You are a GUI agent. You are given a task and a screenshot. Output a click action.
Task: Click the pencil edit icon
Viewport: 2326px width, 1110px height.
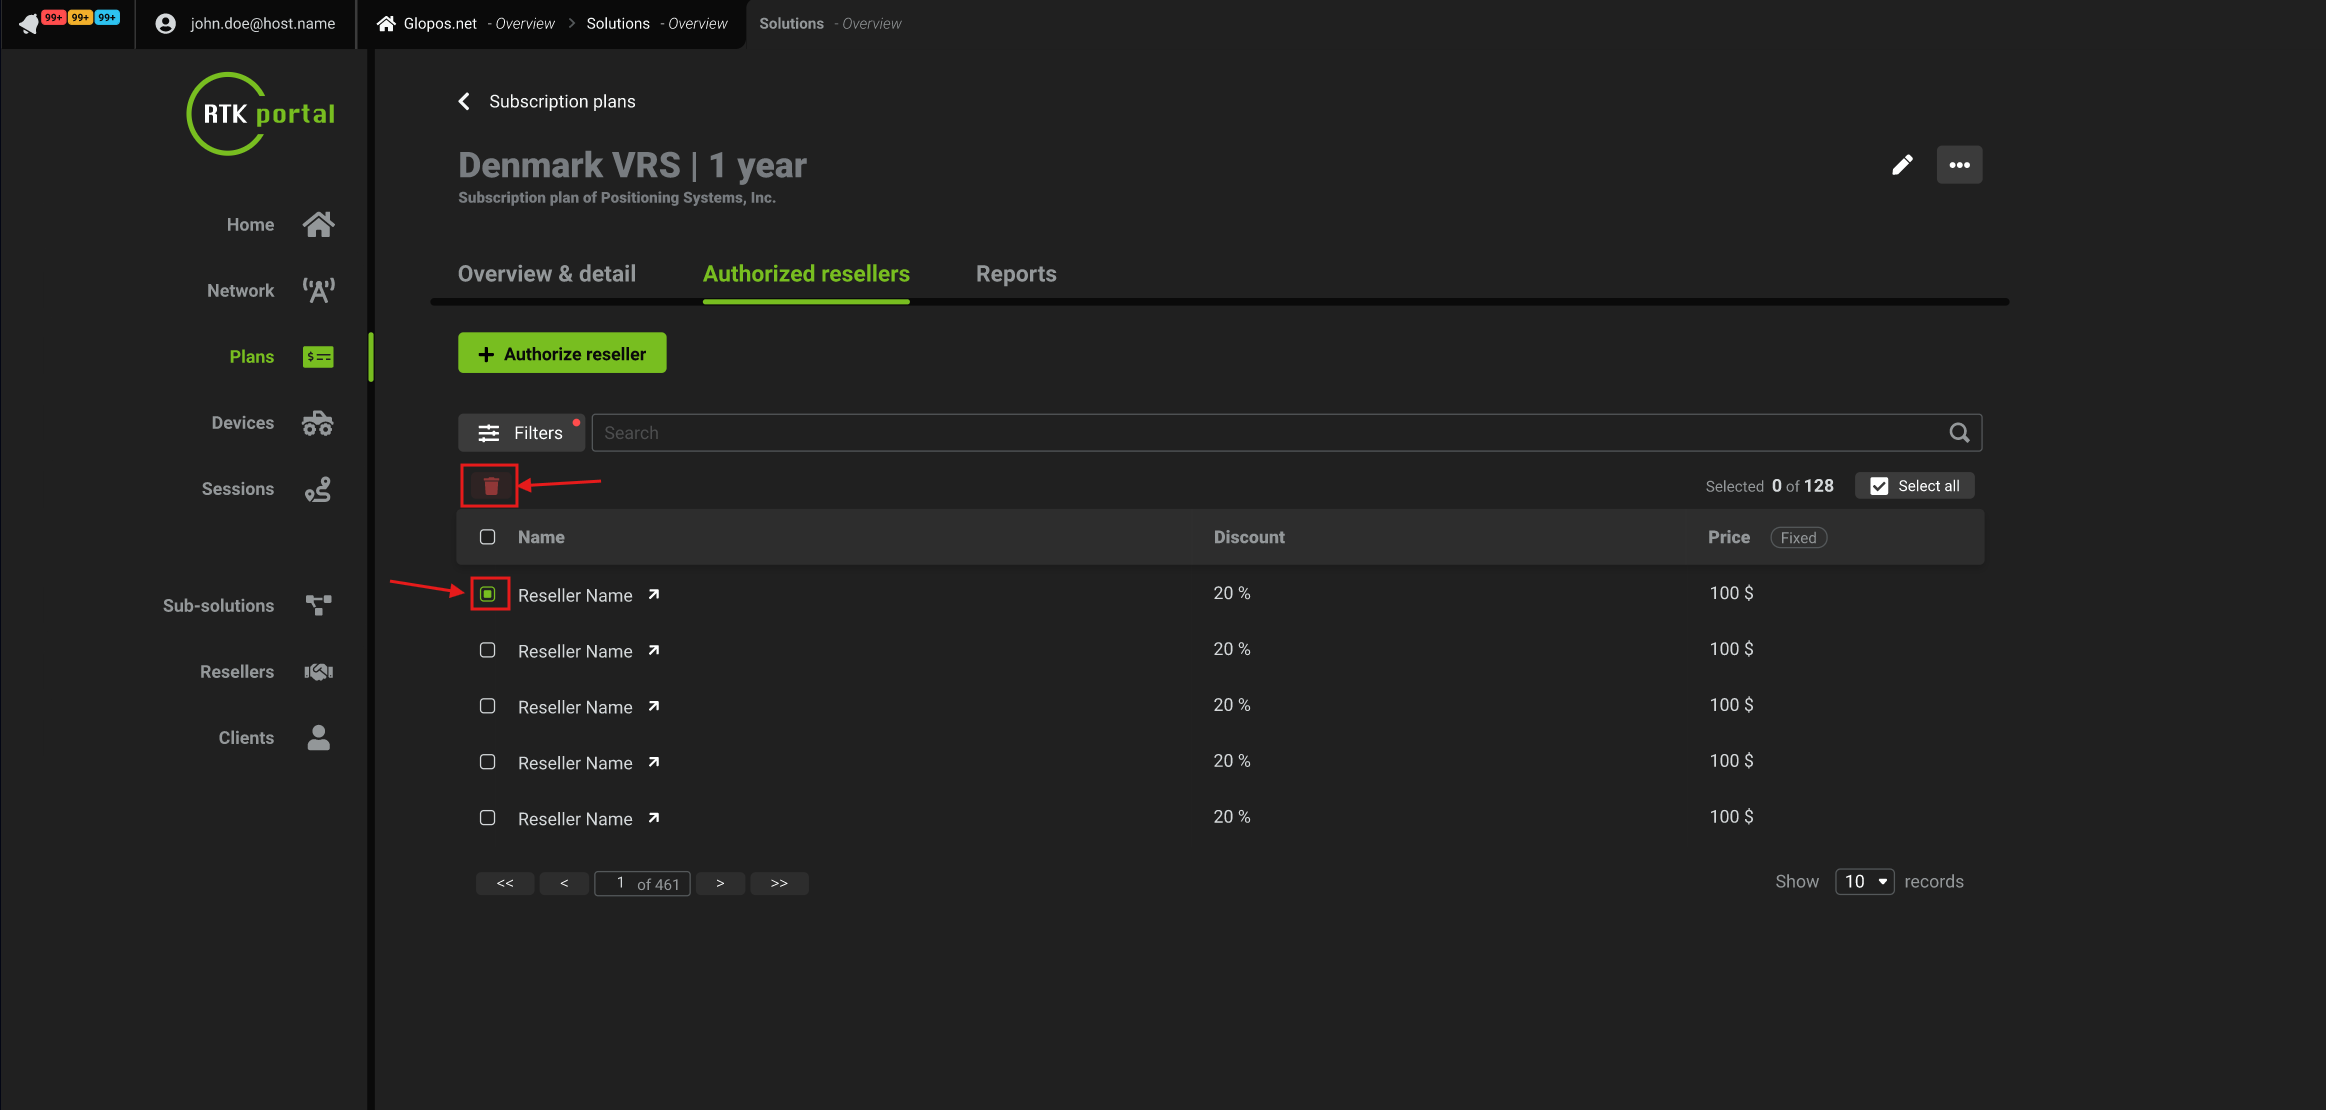point(1902,165)
